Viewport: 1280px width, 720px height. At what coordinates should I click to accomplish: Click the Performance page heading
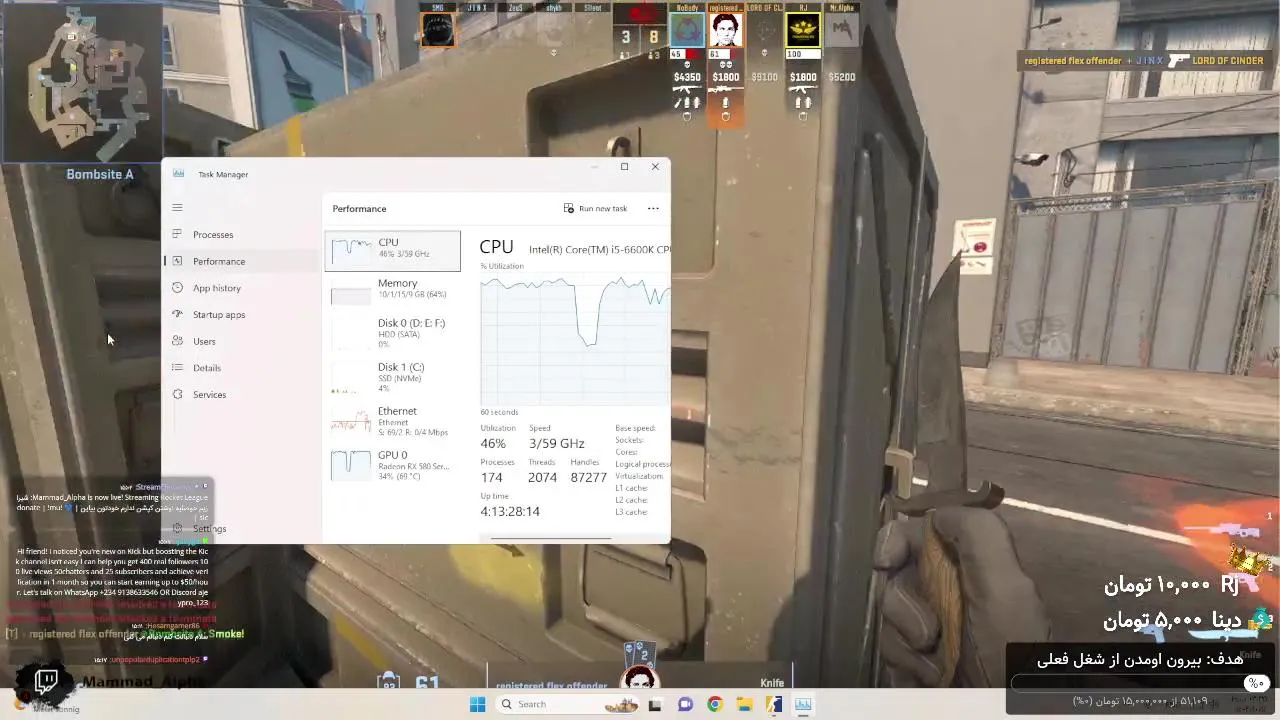359,208
